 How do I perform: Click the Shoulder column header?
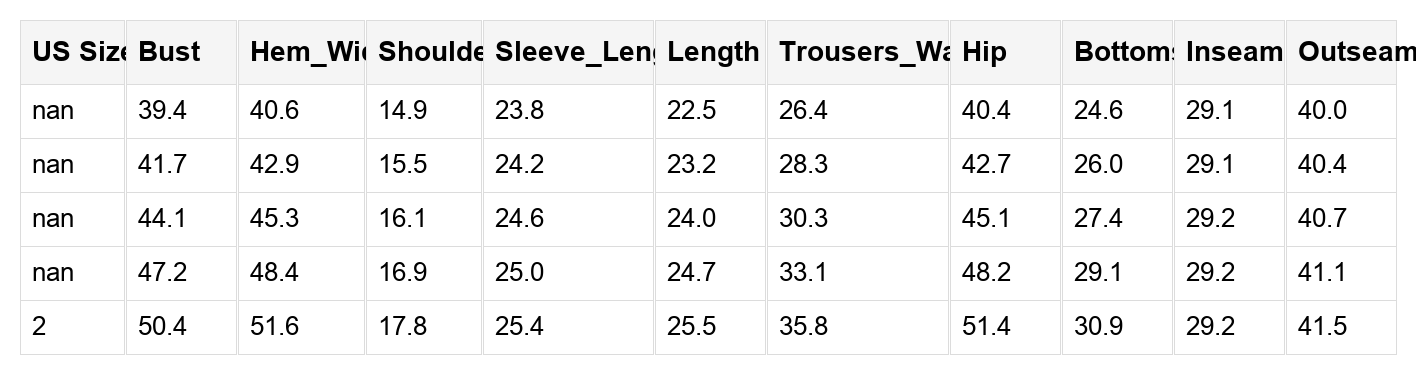click(x=424, y=52)
